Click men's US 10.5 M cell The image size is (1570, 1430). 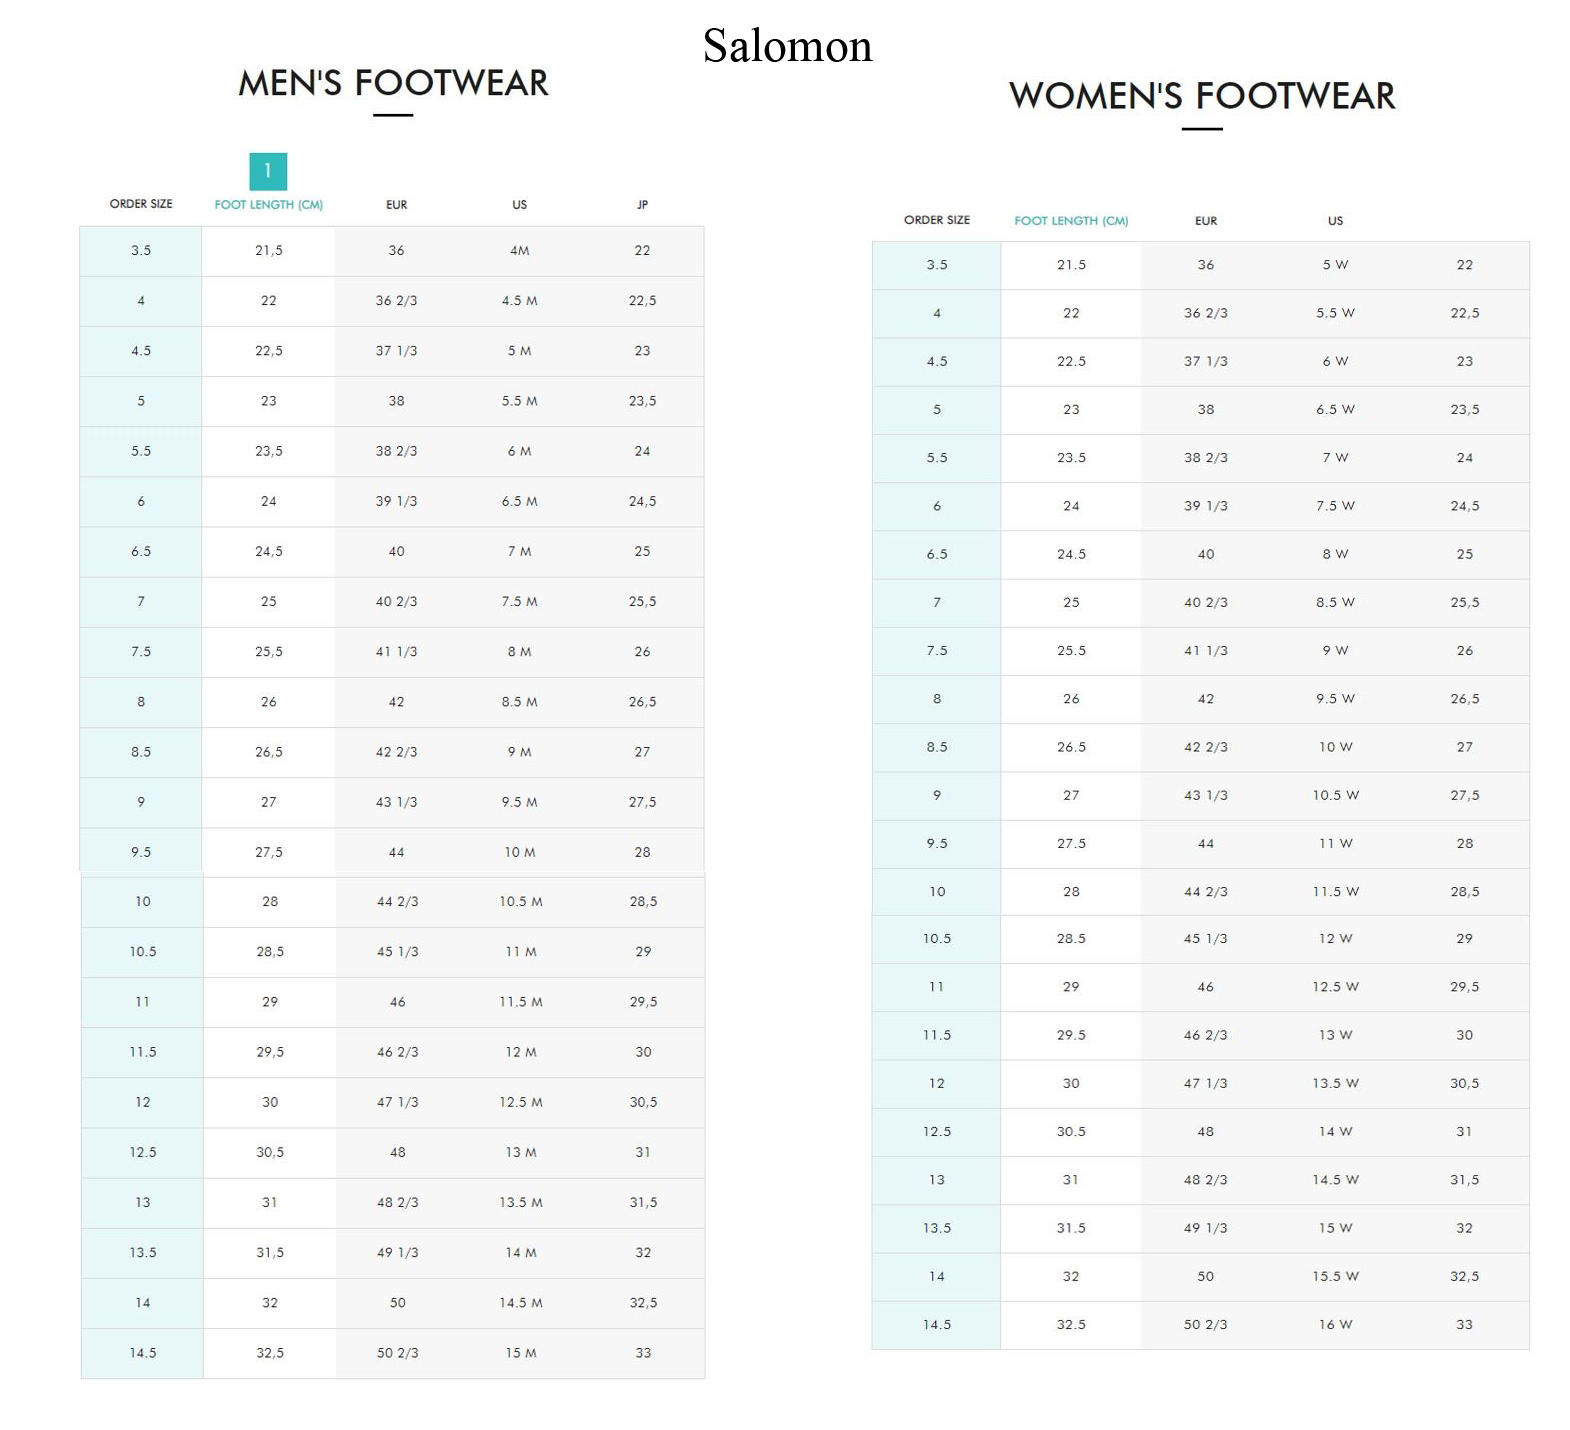521,901
